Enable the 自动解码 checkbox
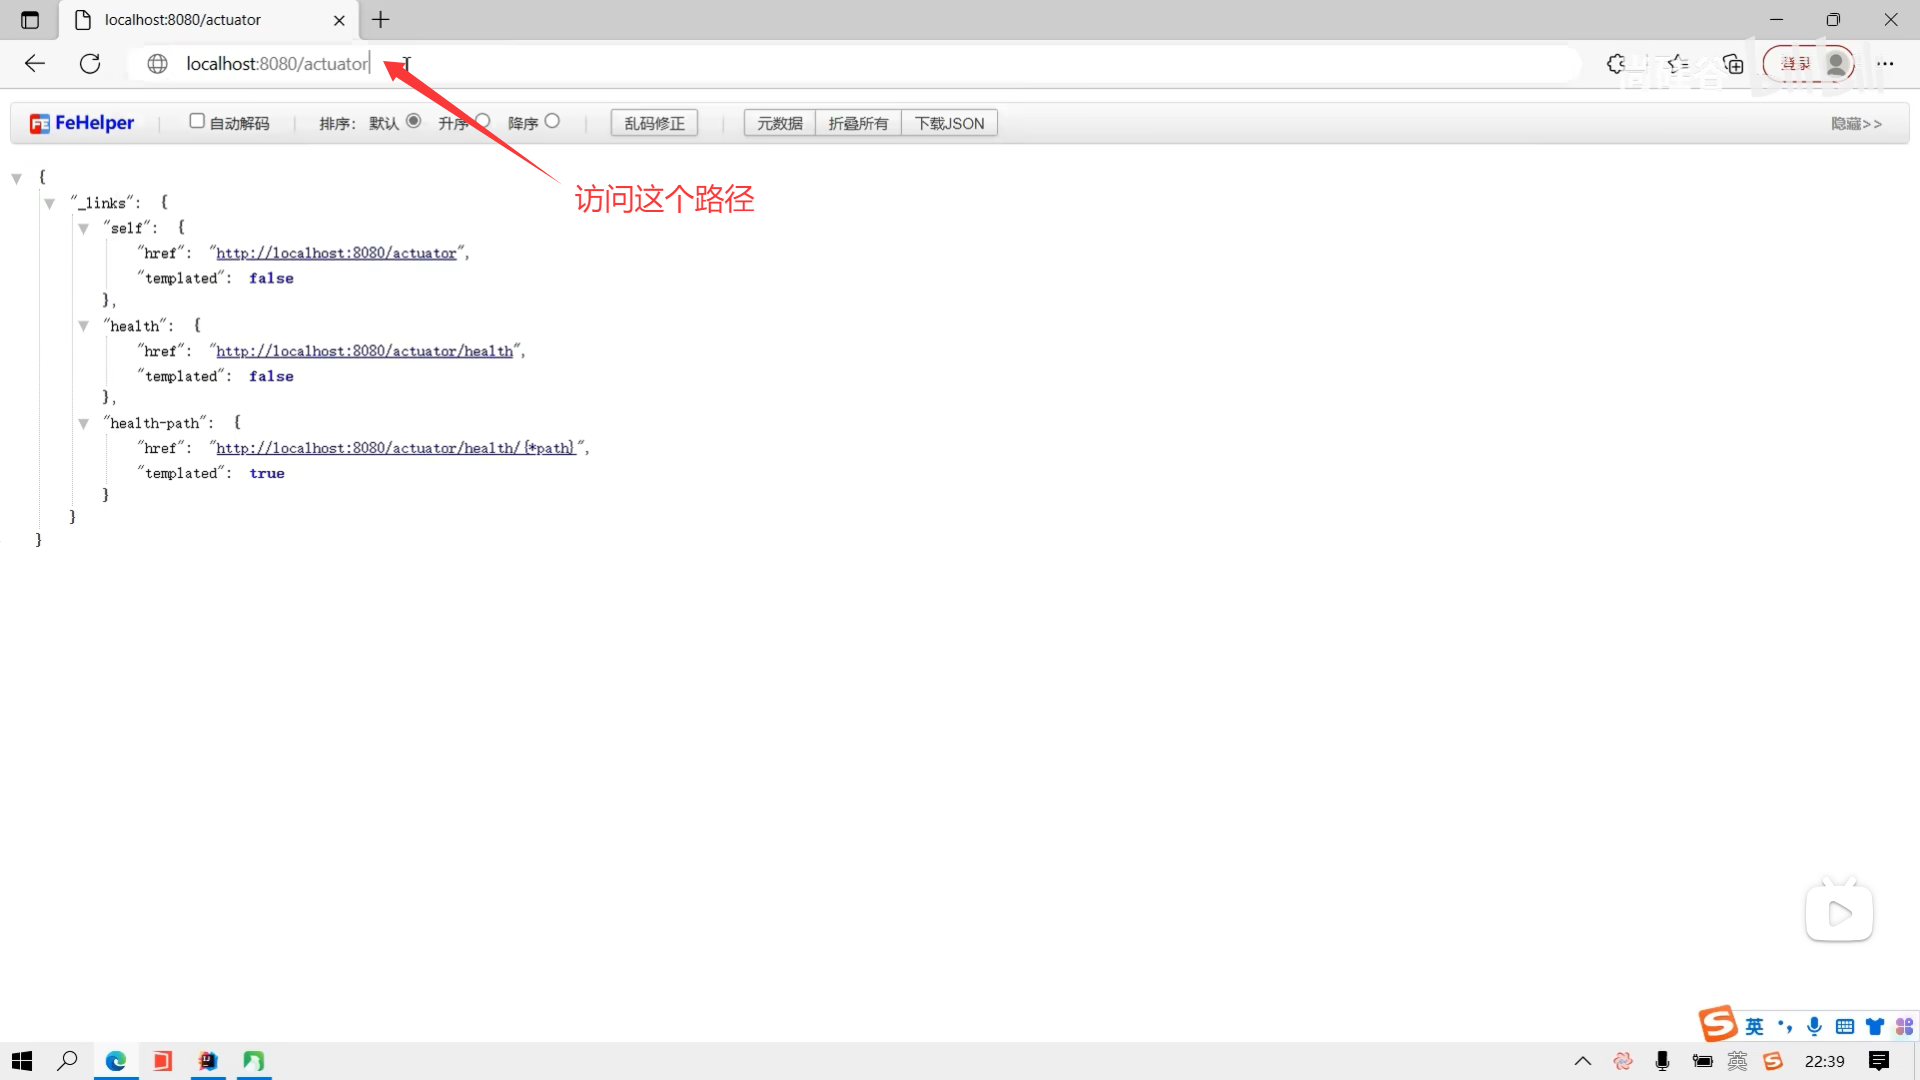1920x1080 pixels. click(197, 121)
